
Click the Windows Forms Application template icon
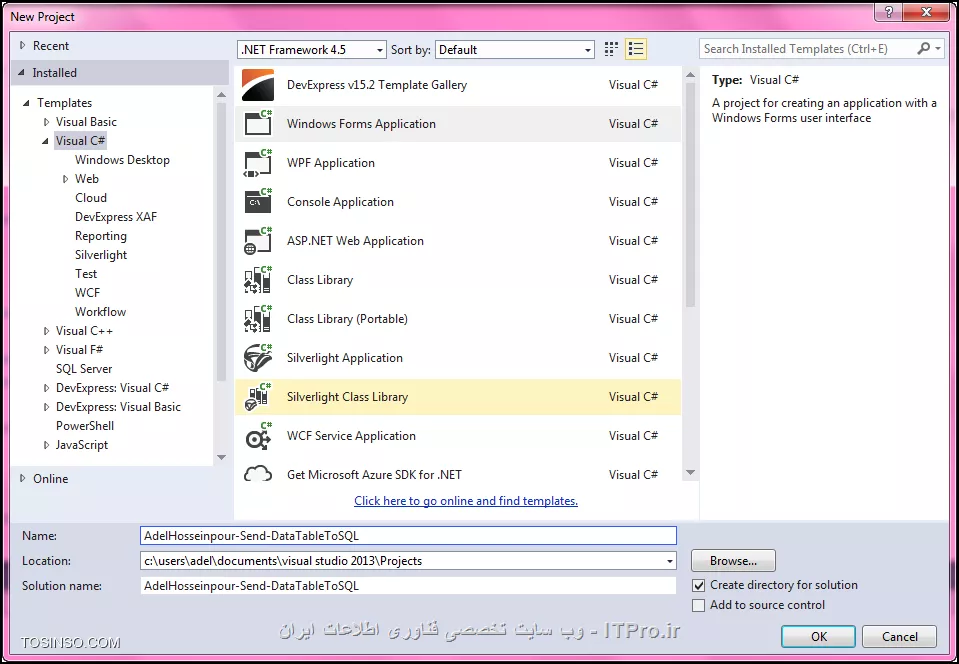[257, 124]
